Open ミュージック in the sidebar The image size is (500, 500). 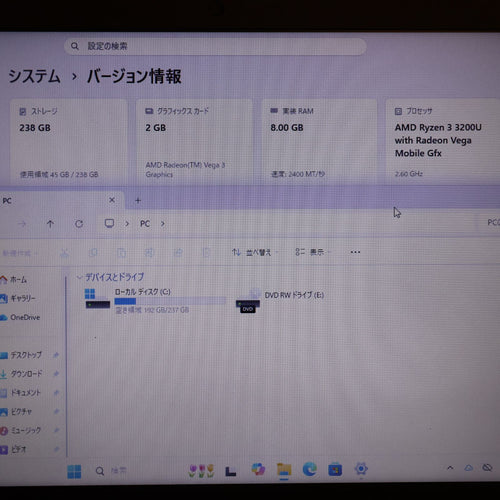click(x=21, y=431)
